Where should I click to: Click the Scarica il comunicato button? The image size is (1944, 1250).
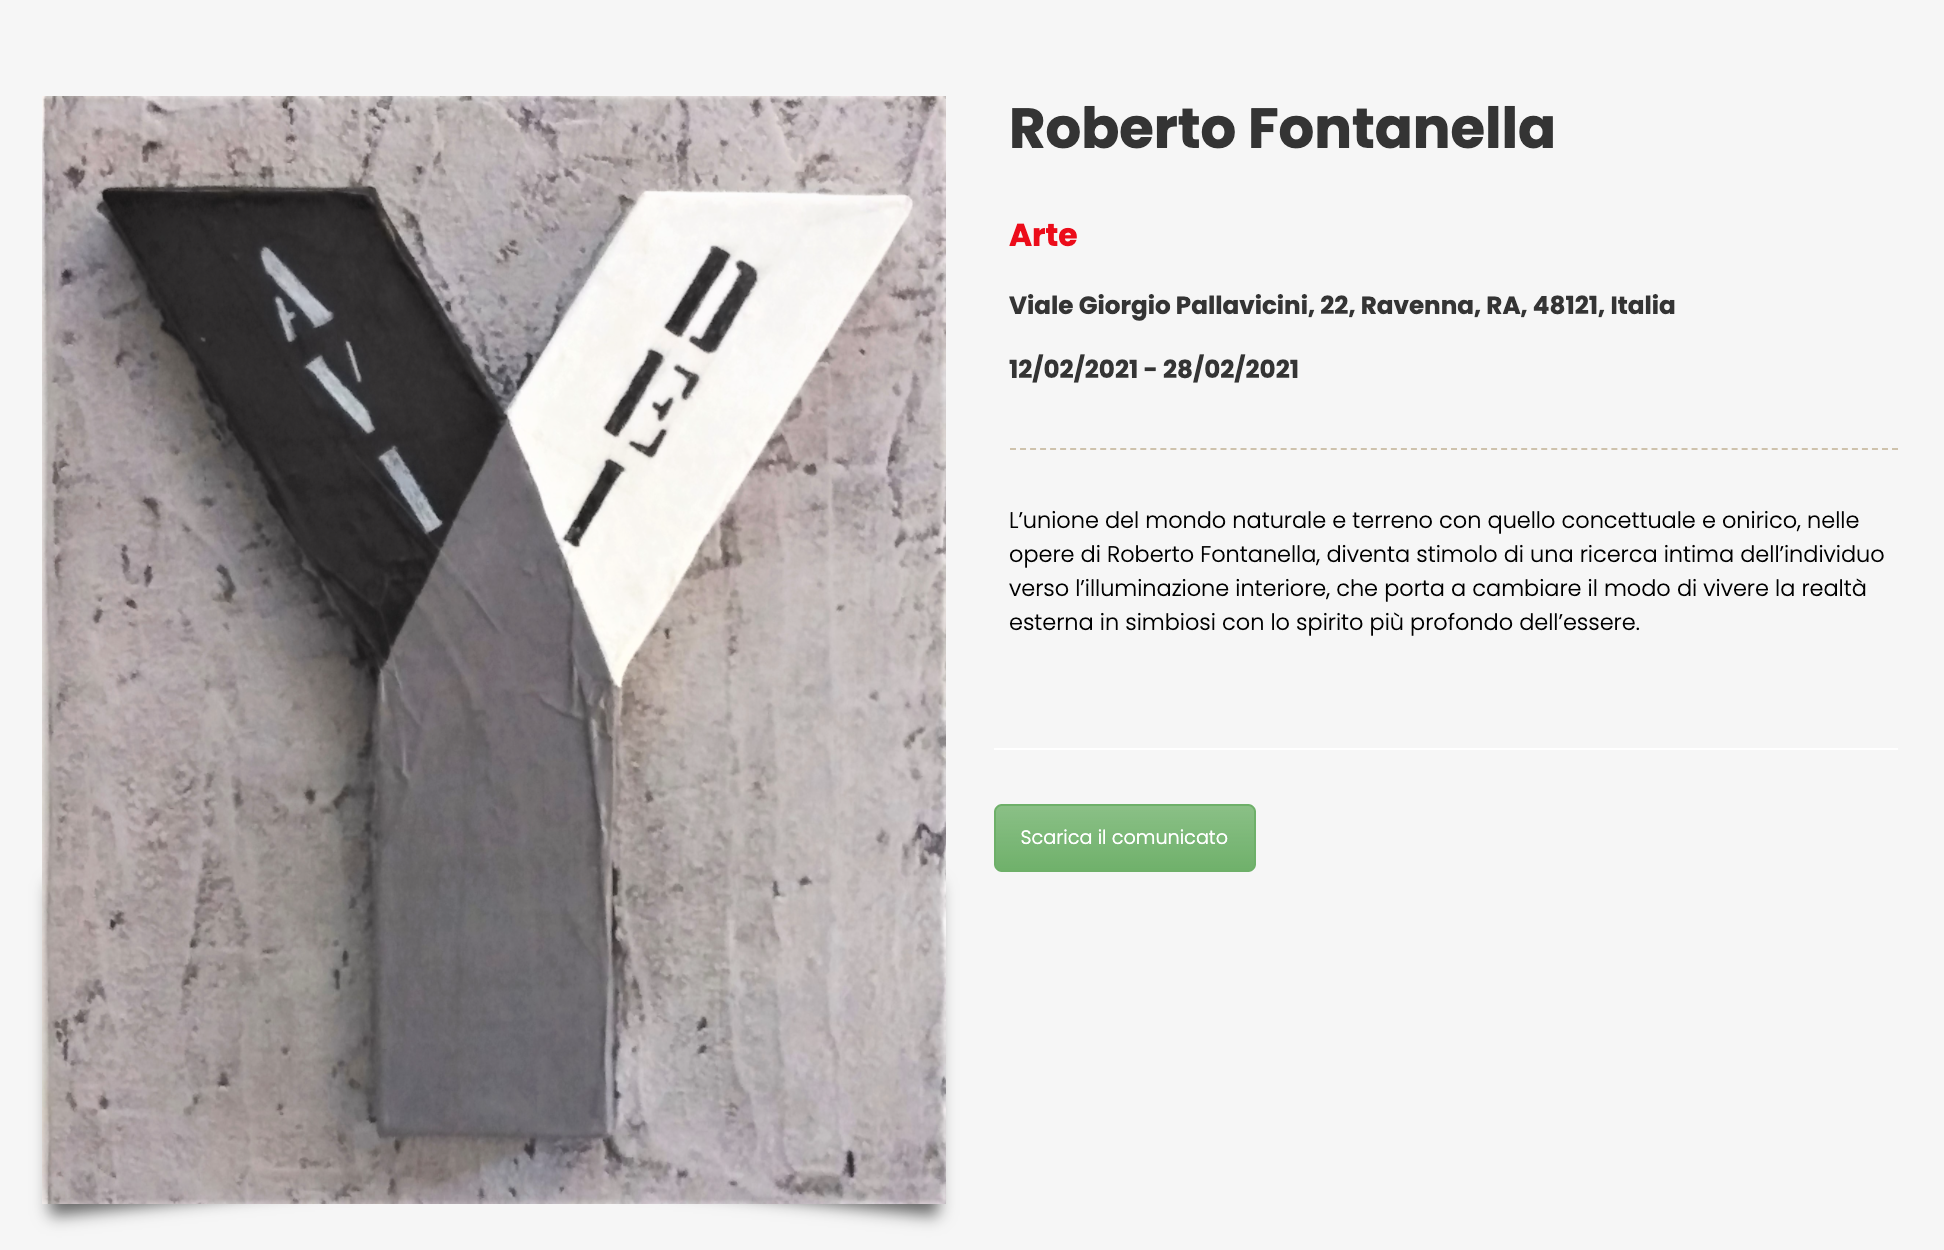(1124, 838)
